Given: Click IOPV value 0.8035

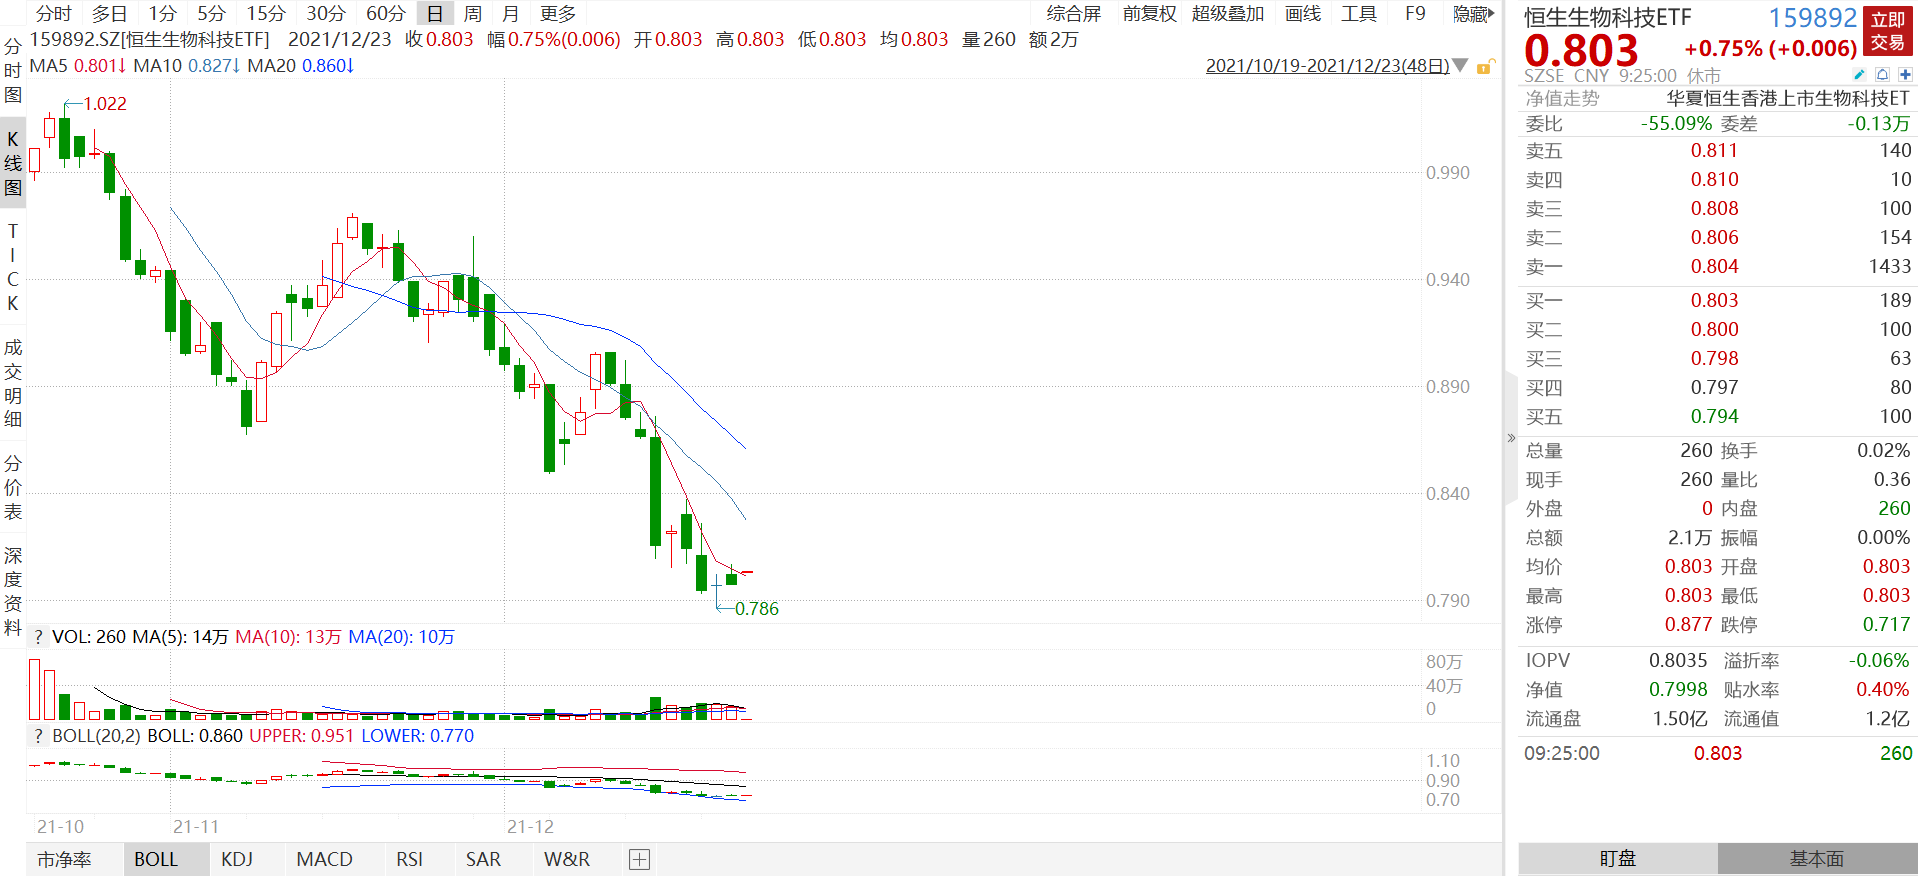Looking at the screenshot, I should click(1678, 660).
